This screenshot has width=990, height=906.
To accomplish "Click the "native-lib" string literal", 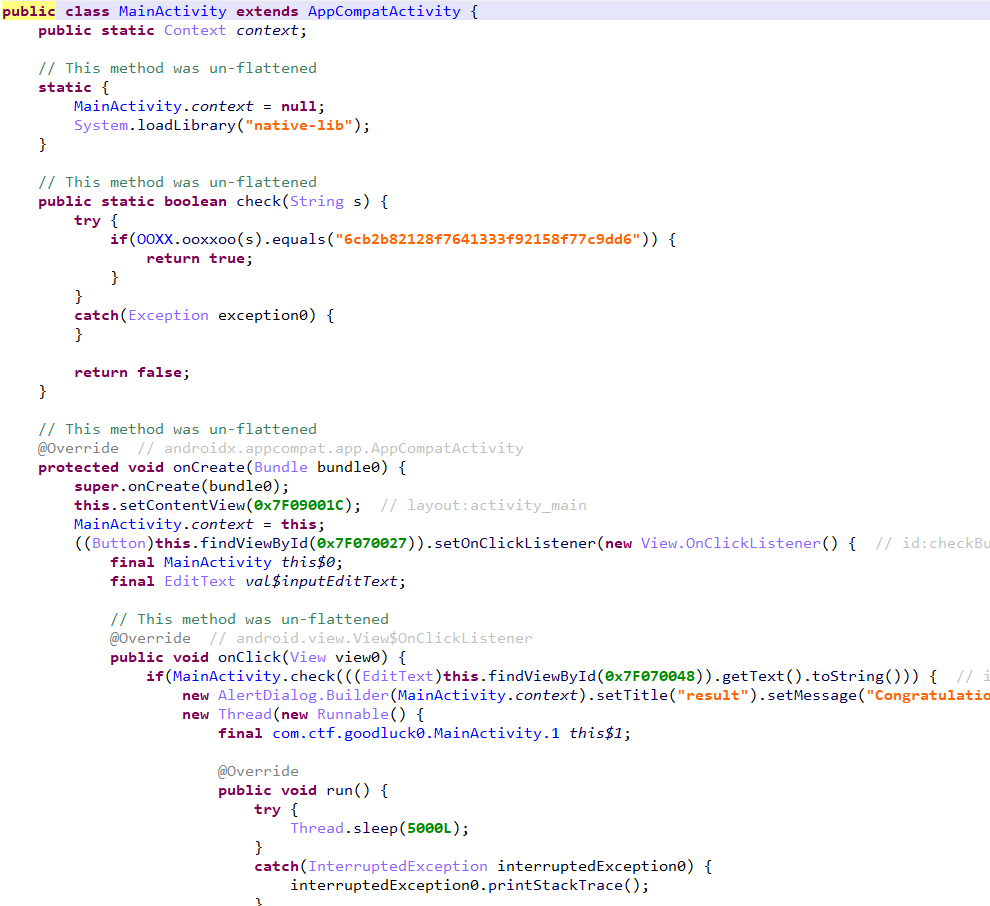I will [299, 125].
